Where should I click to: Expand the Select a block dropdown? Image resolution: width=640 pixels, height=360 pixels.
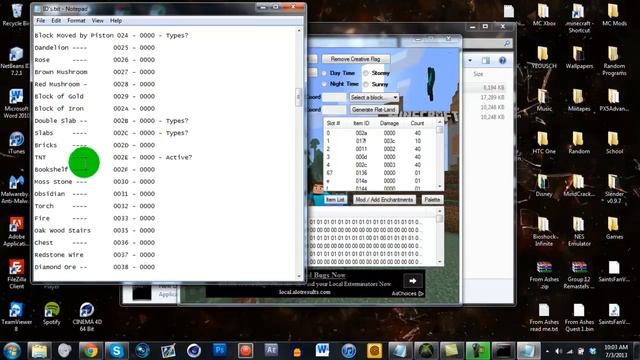tap(374, 98)
